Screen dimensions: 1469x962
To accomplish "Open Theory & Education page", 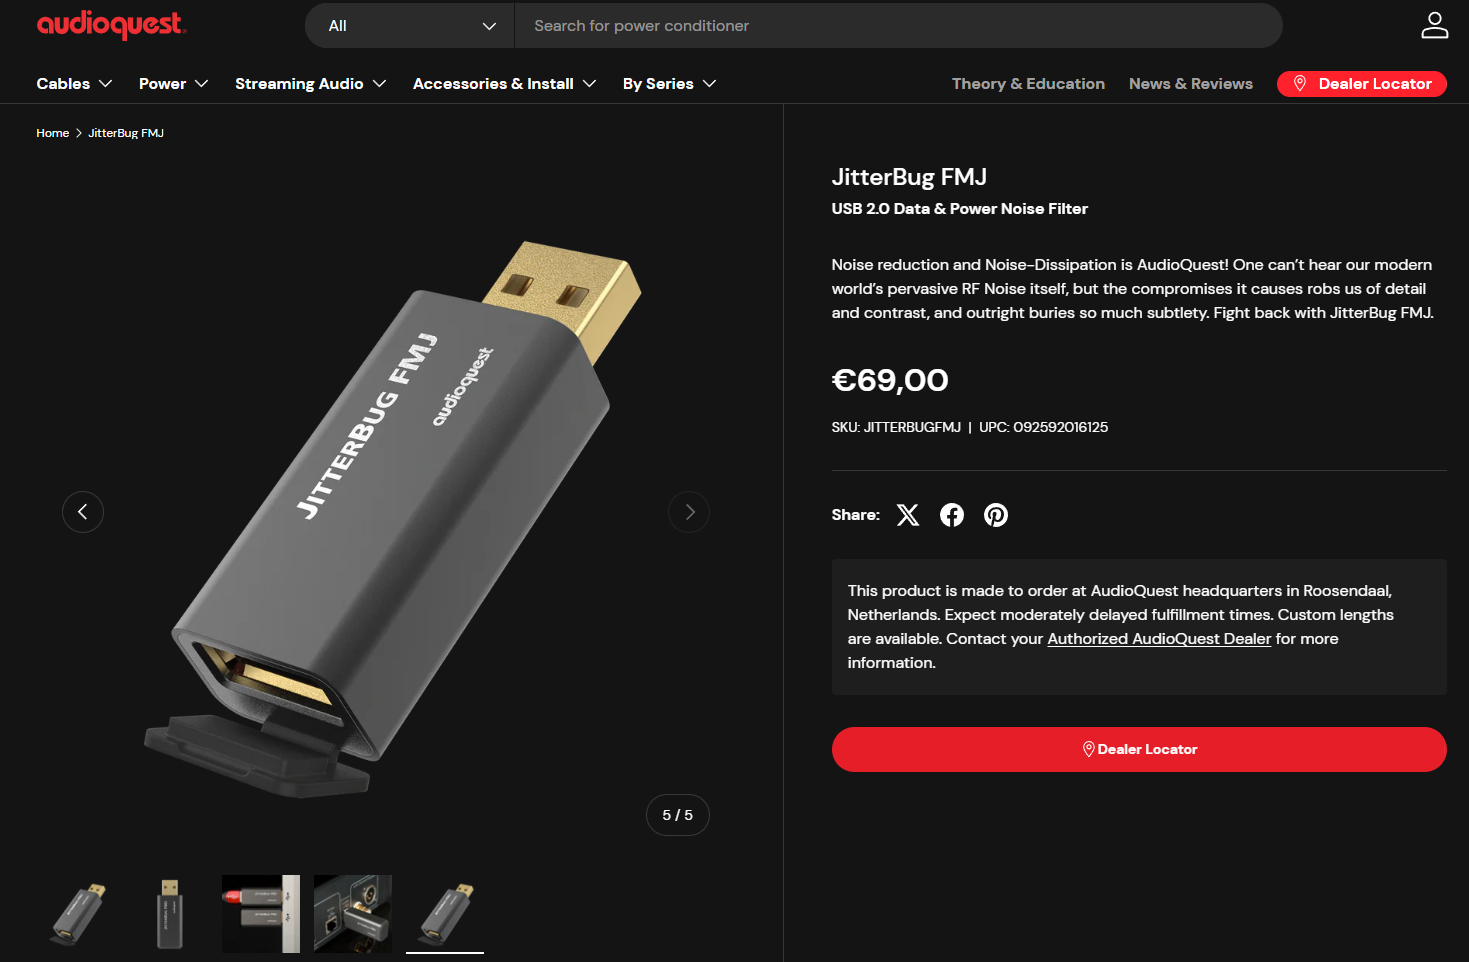I will pyautogui.click(x=1028, y=84).
